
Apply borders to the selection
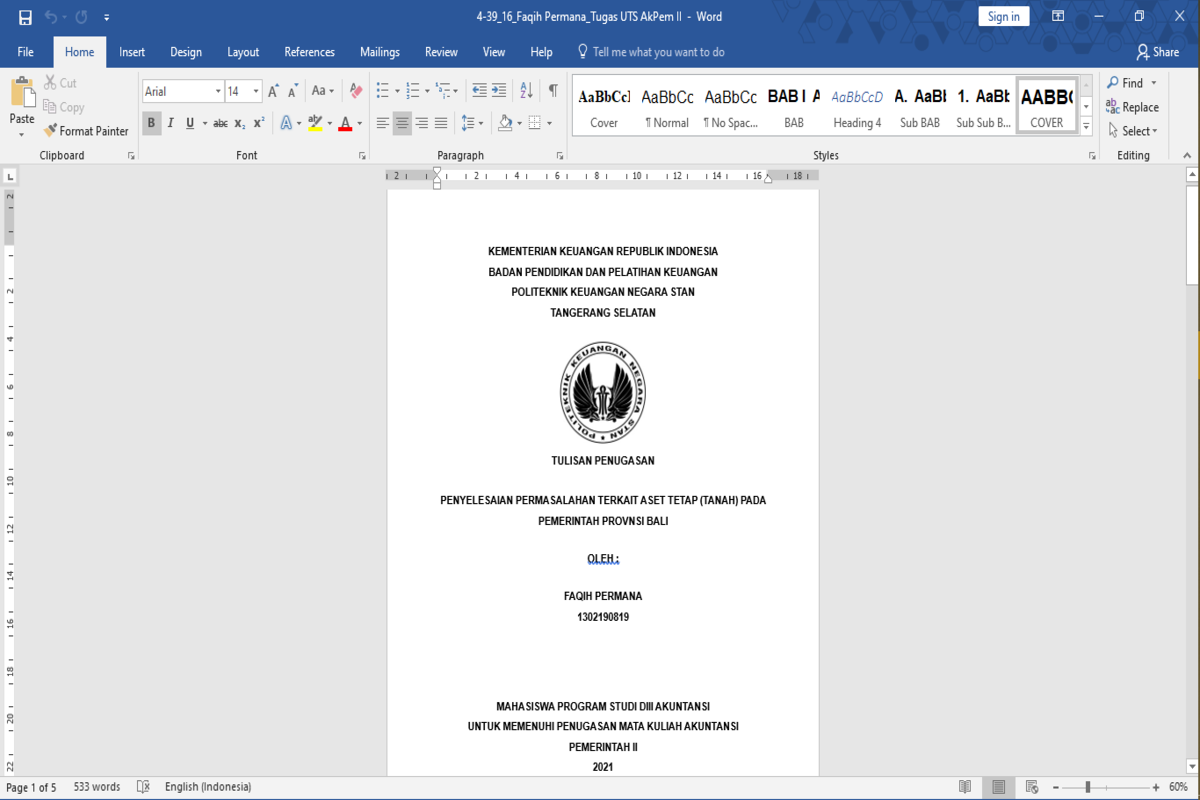point(534,123)
